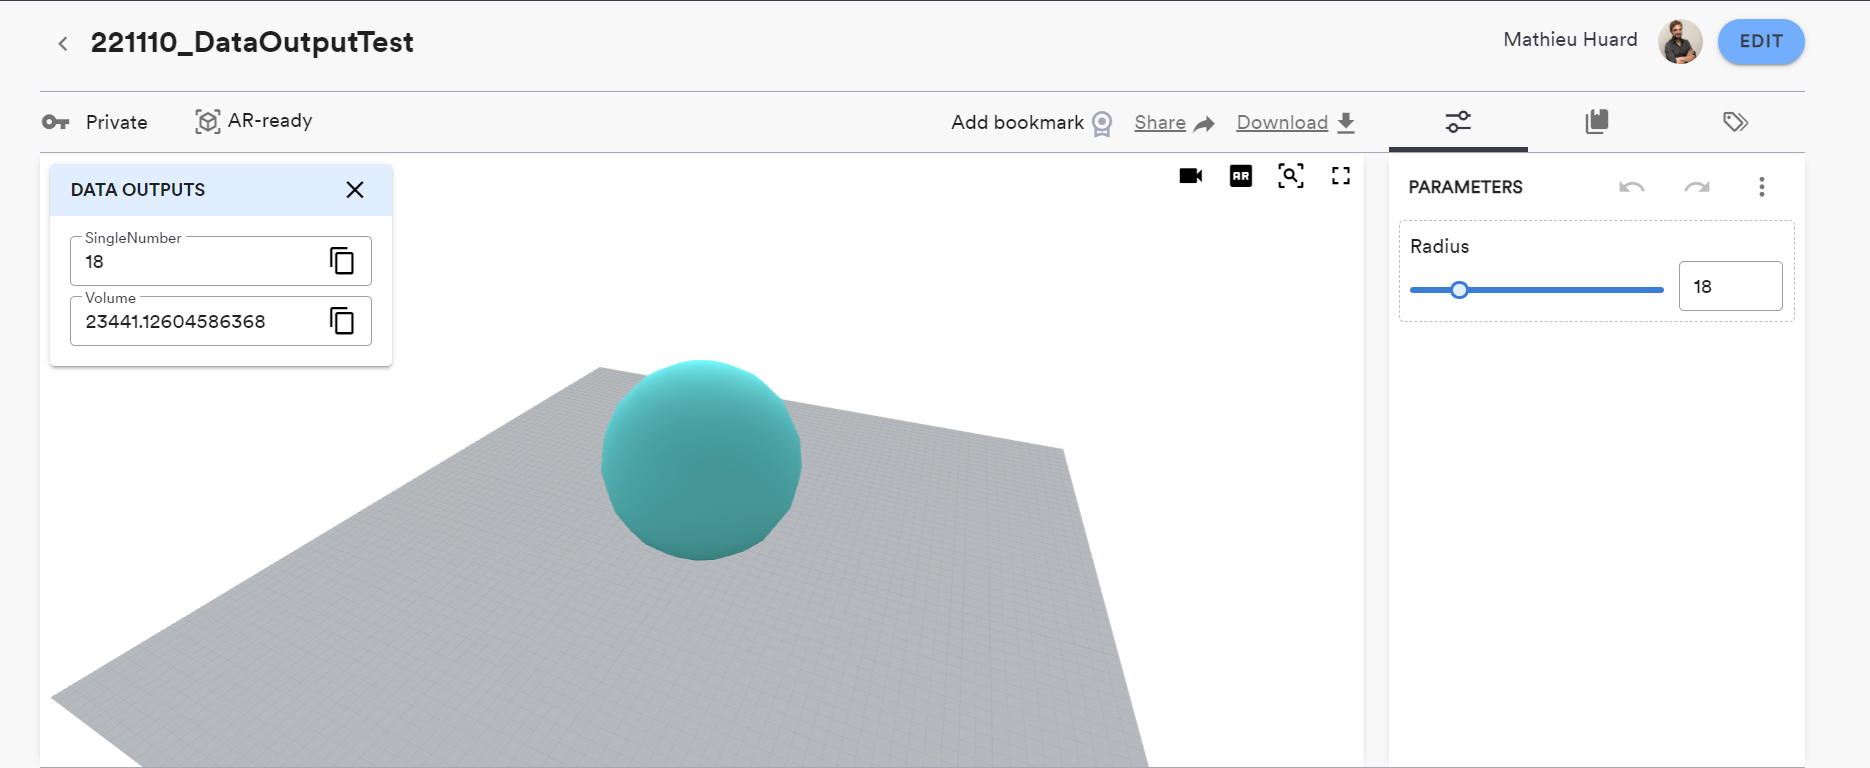
Task: Click the camera icon in viewer
Action: (x=1190, y=176)
